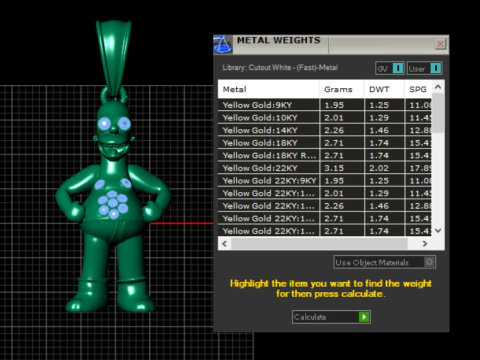Select the Yellow Gold:10KY row
480x360 pixels.
click(x=325, y=118)
